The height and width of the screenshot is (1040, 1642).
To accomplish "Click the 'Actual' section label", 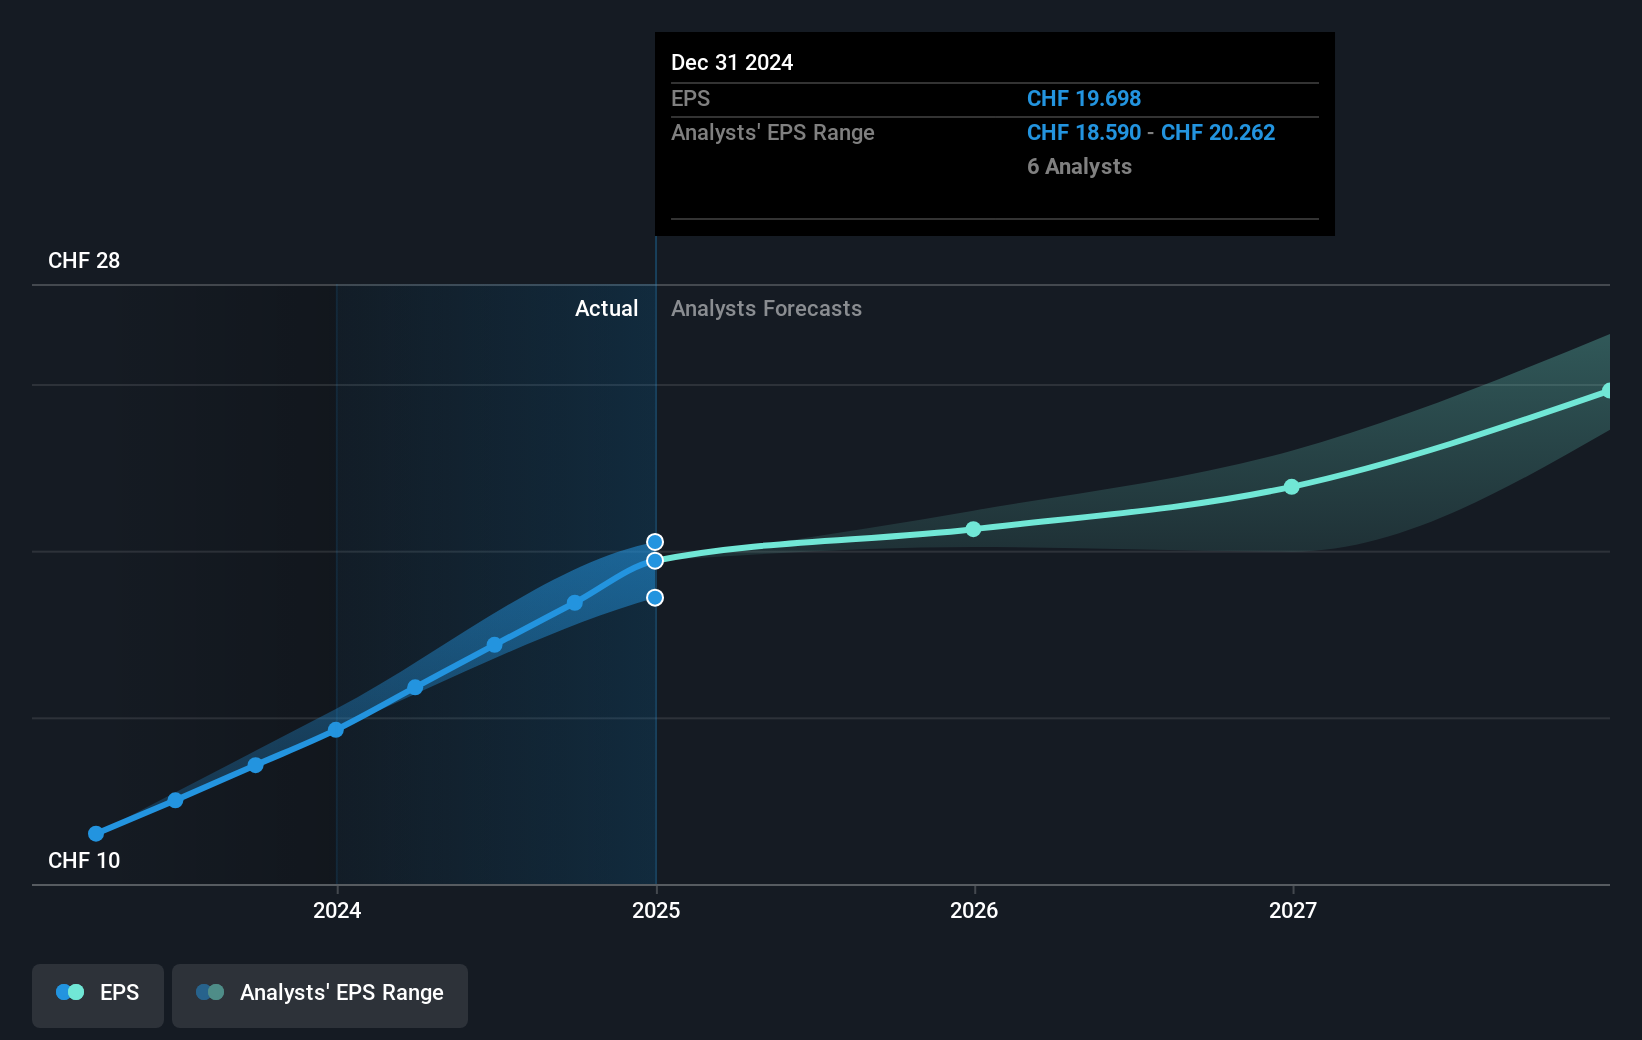I will pyautogui.click(x=606, y=309).
